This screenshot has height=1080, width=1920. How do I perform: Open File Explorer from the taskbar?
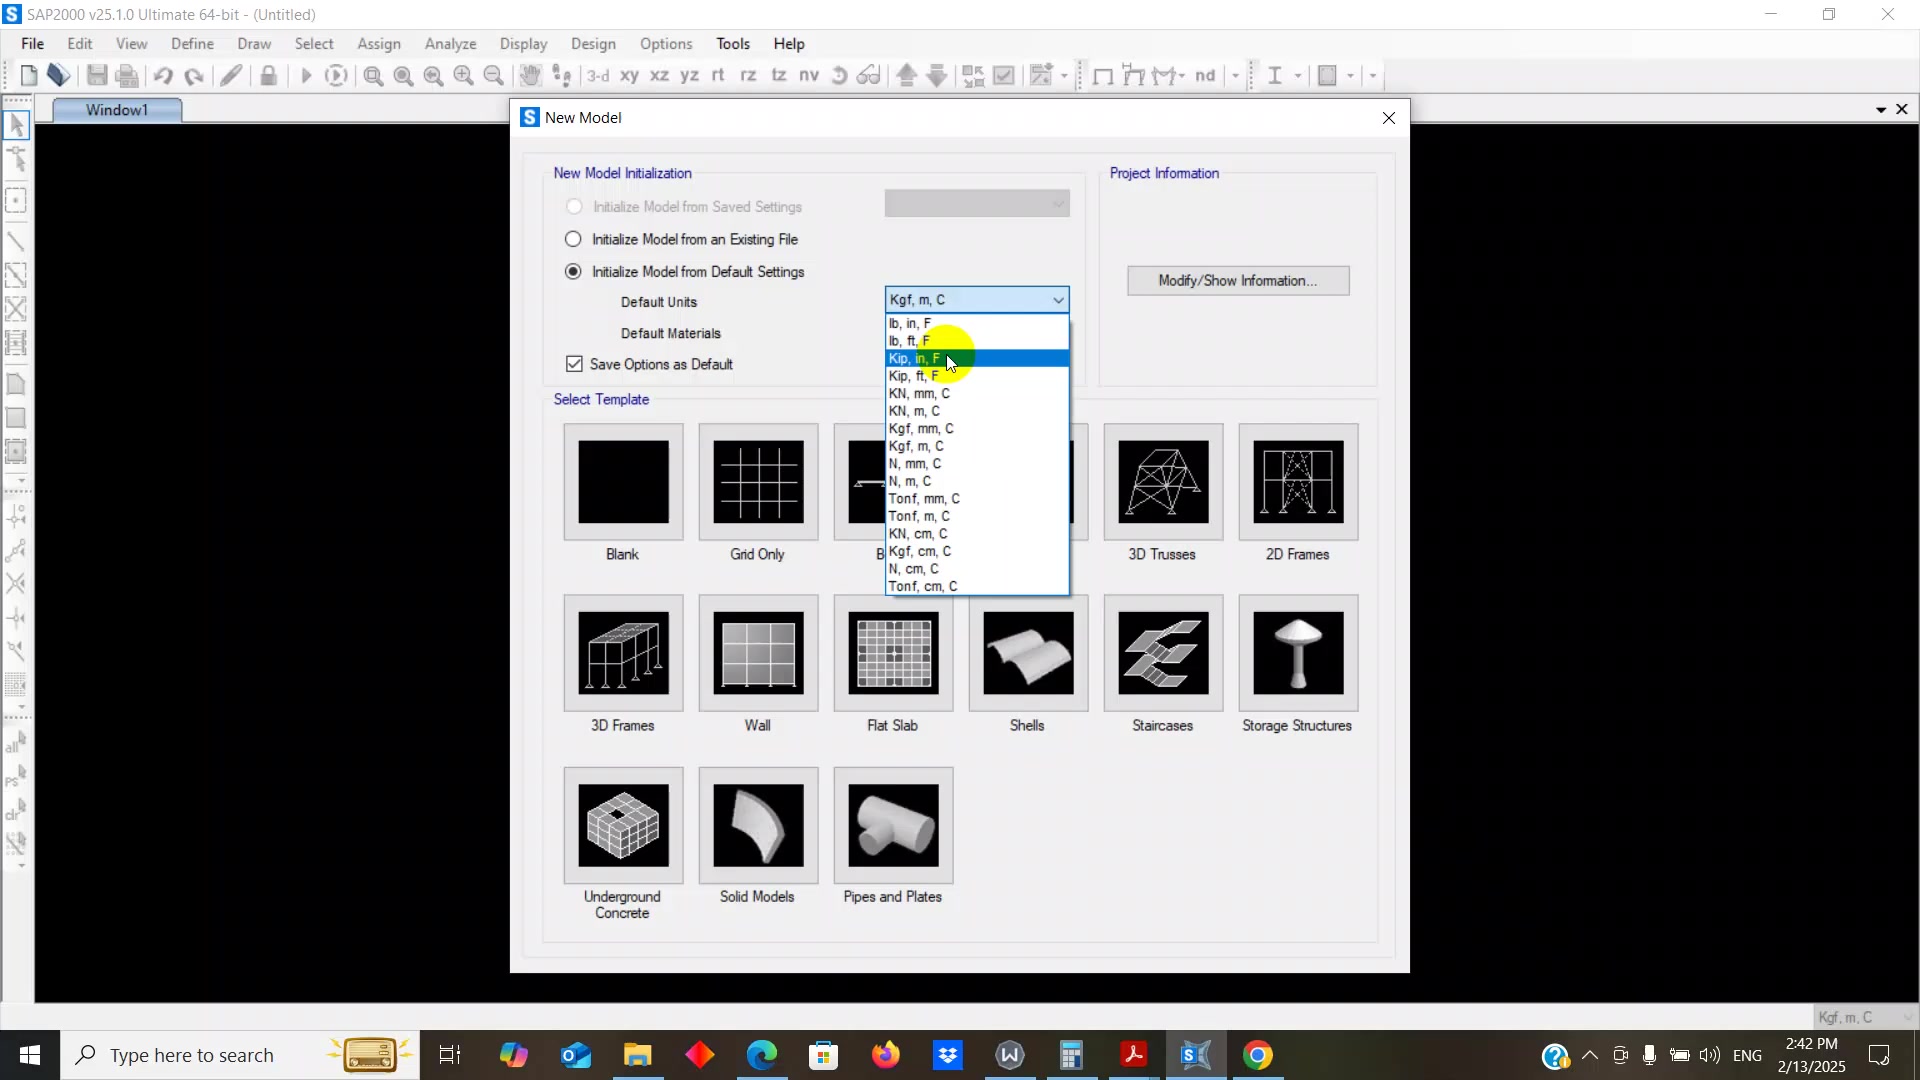[x=638, y=1055]
